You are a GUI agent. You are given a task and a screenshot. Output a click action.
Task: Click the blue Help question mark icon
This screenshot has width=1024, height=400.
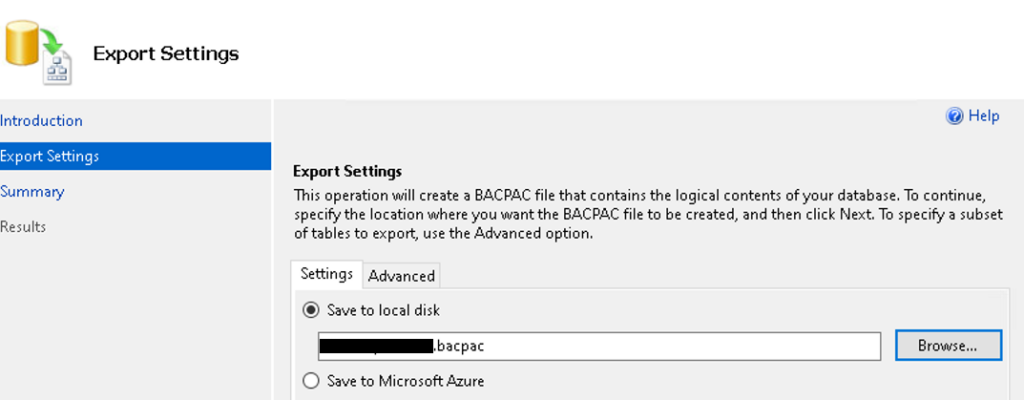pos(954,116)
